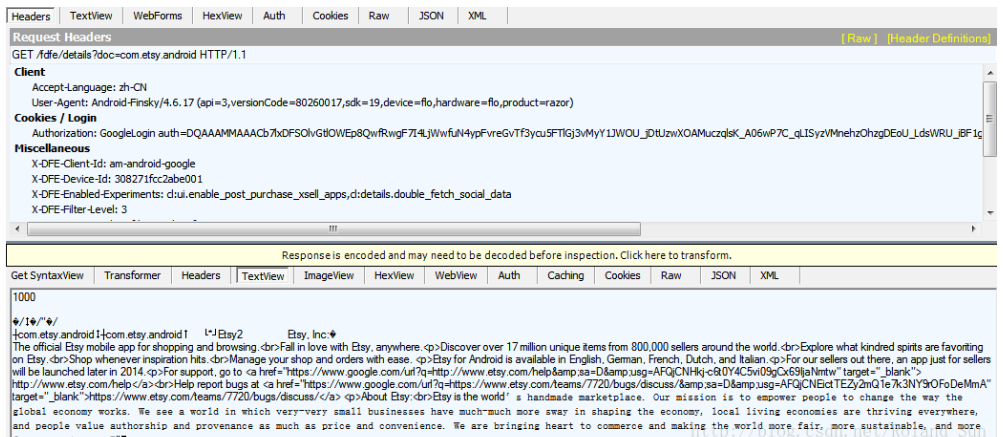The width and height of the screenshot is (1003, 437).
Task: Open the response HexView tab
Action: (394, 276)
